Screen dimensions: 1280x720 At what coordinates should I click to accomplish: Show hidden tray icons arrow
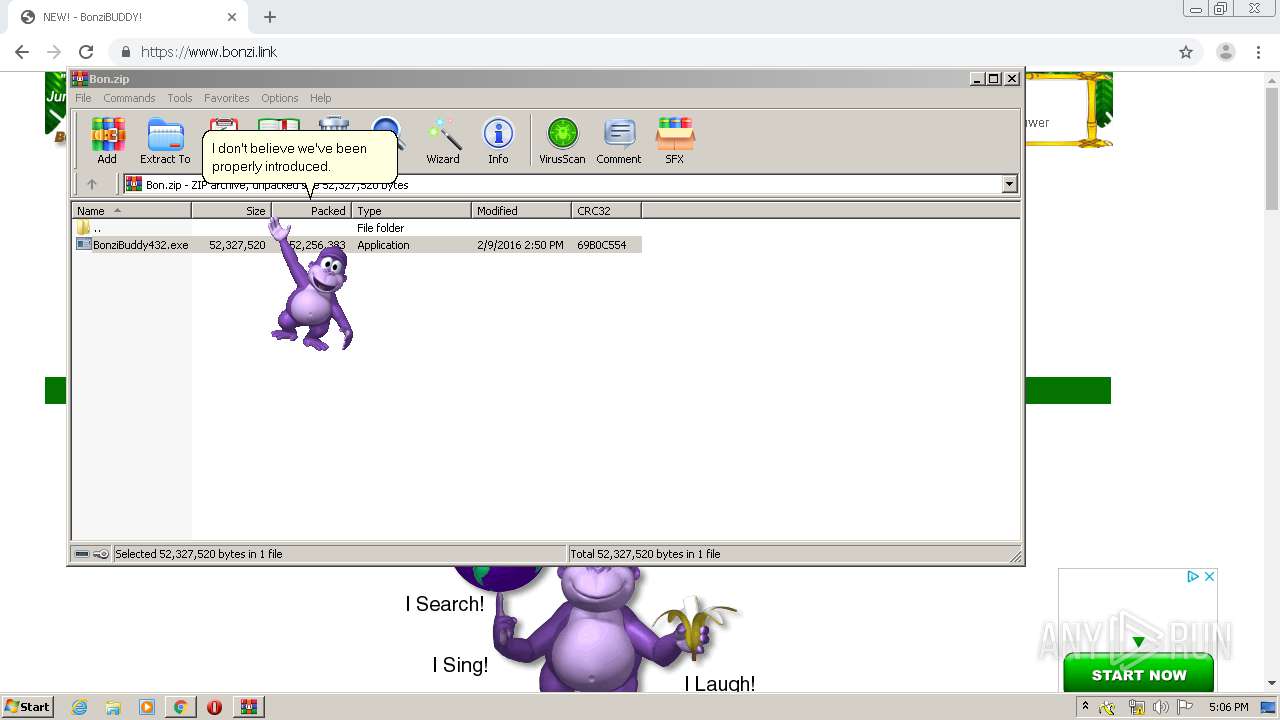pyautogui.click(x=1085, y=706)
